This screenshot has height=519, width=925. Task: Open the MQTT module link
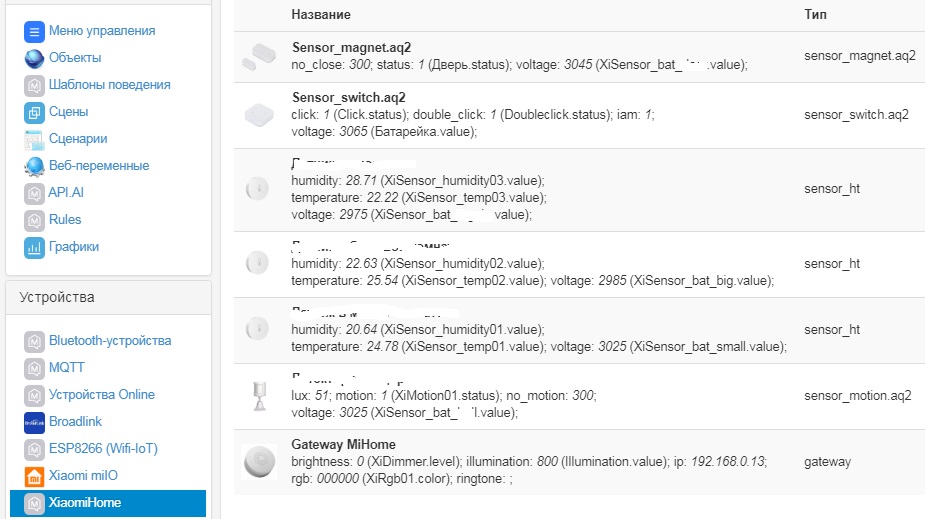tap(67, 368)
